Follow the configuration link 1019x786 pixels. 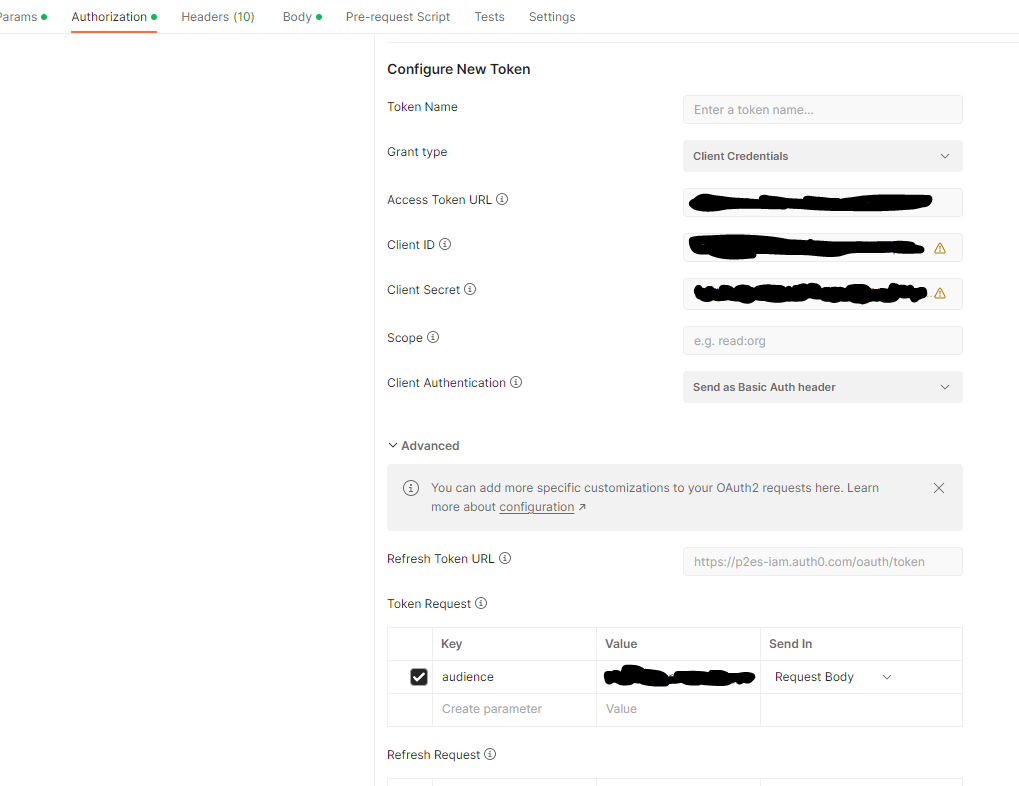[537, 506]
